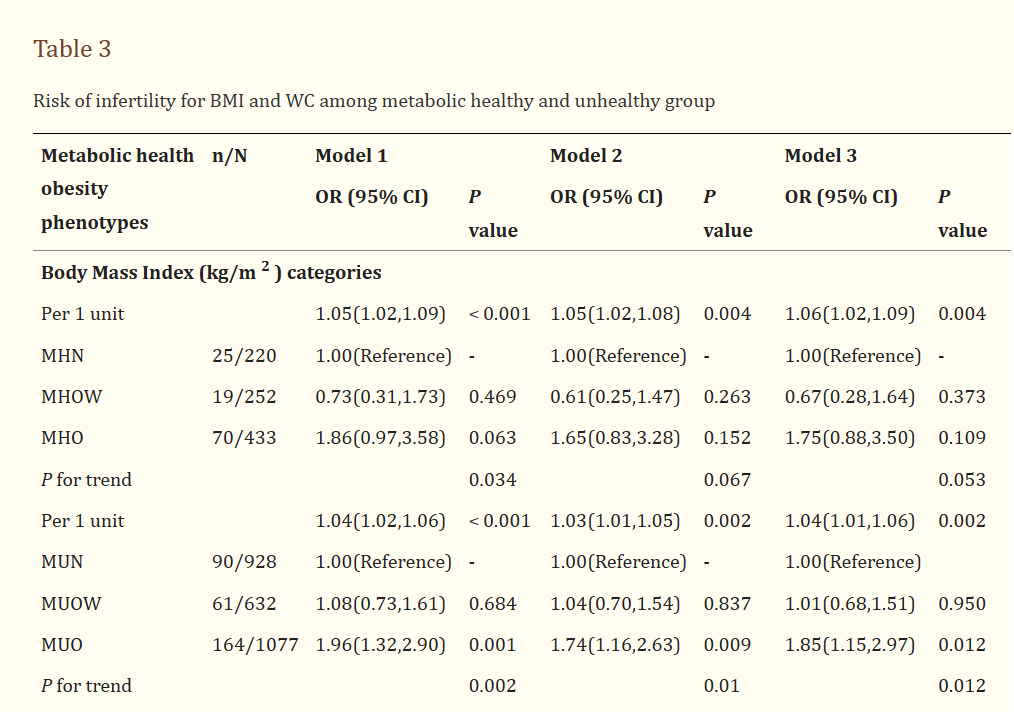1014x712 pixels.
Task: Click the MHOW row label
Action: click(x=71, y=397)
